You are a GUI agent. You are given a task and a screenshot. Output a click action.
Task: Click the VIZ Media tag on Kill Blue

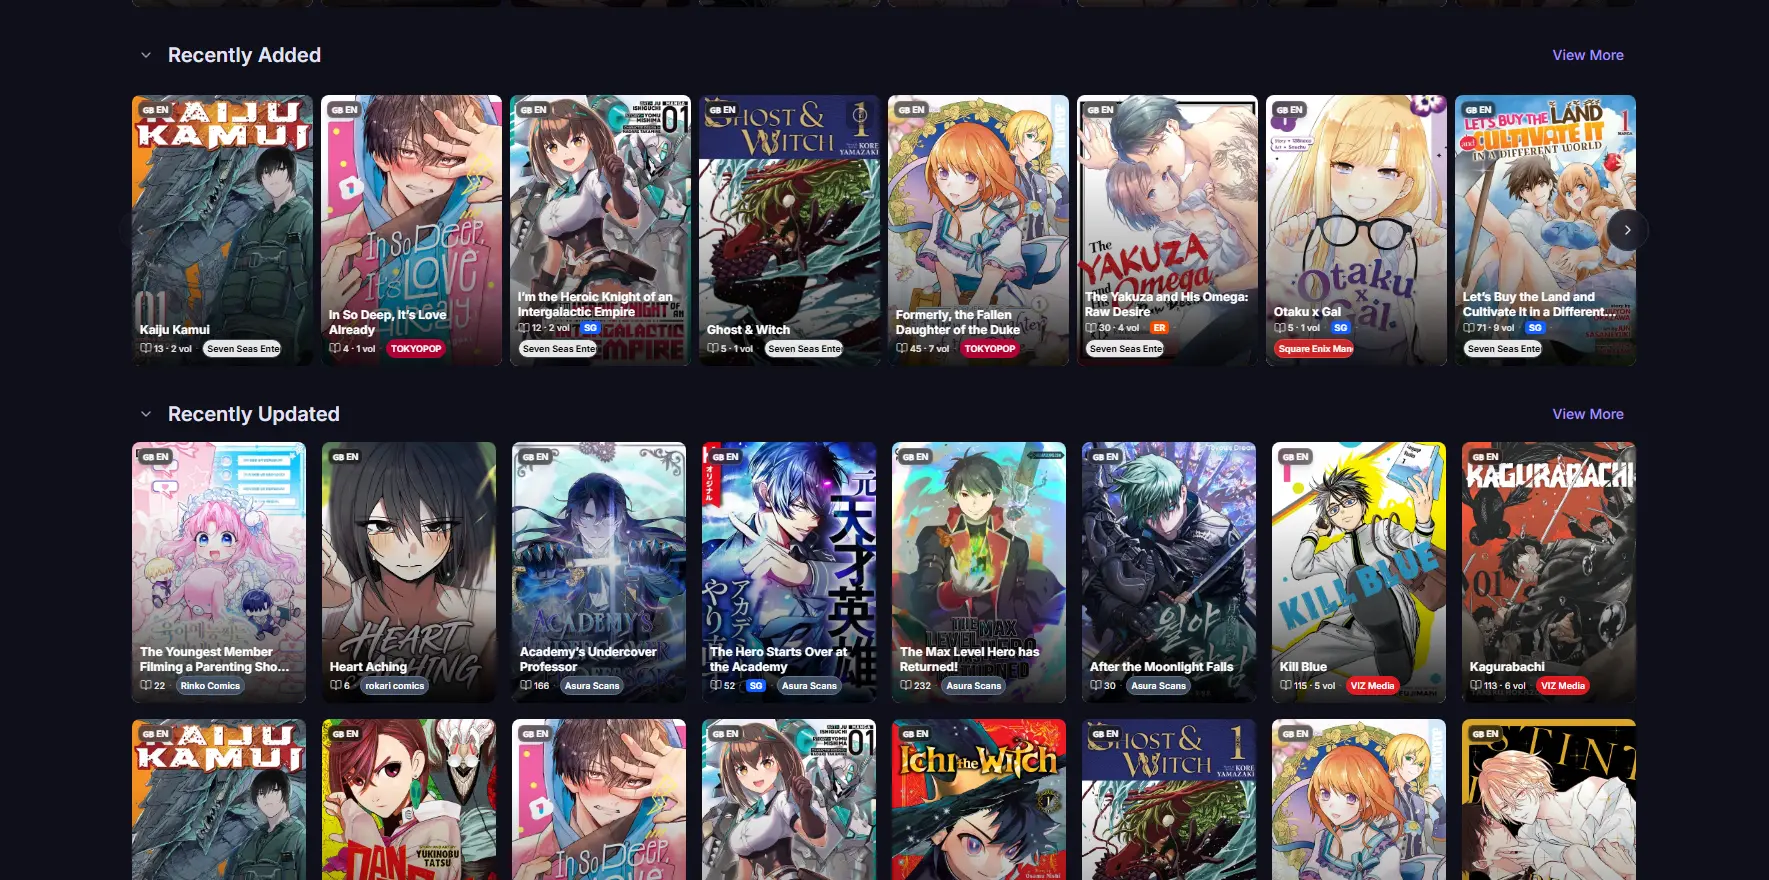(x=1372, y=686)
